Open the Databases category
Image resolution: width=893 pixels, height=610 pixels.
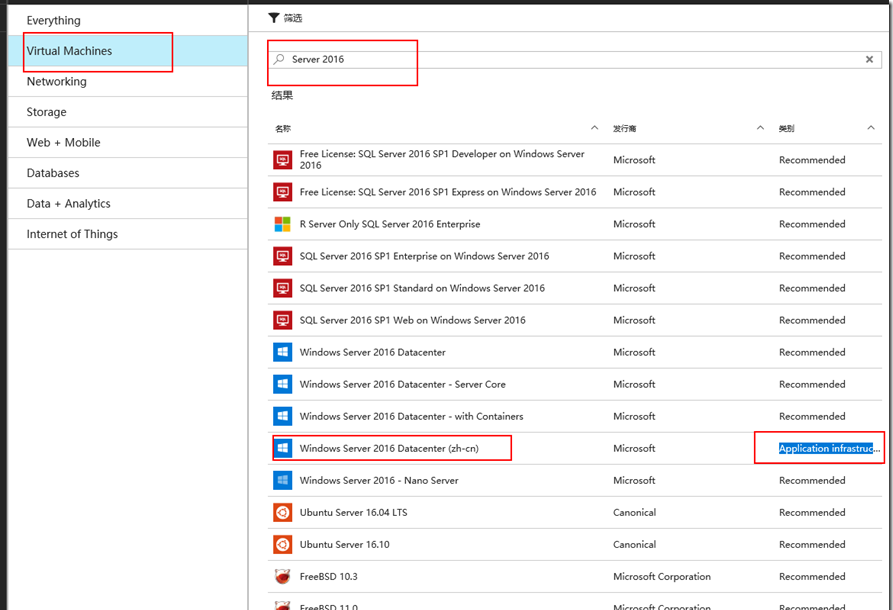(128, 173)
